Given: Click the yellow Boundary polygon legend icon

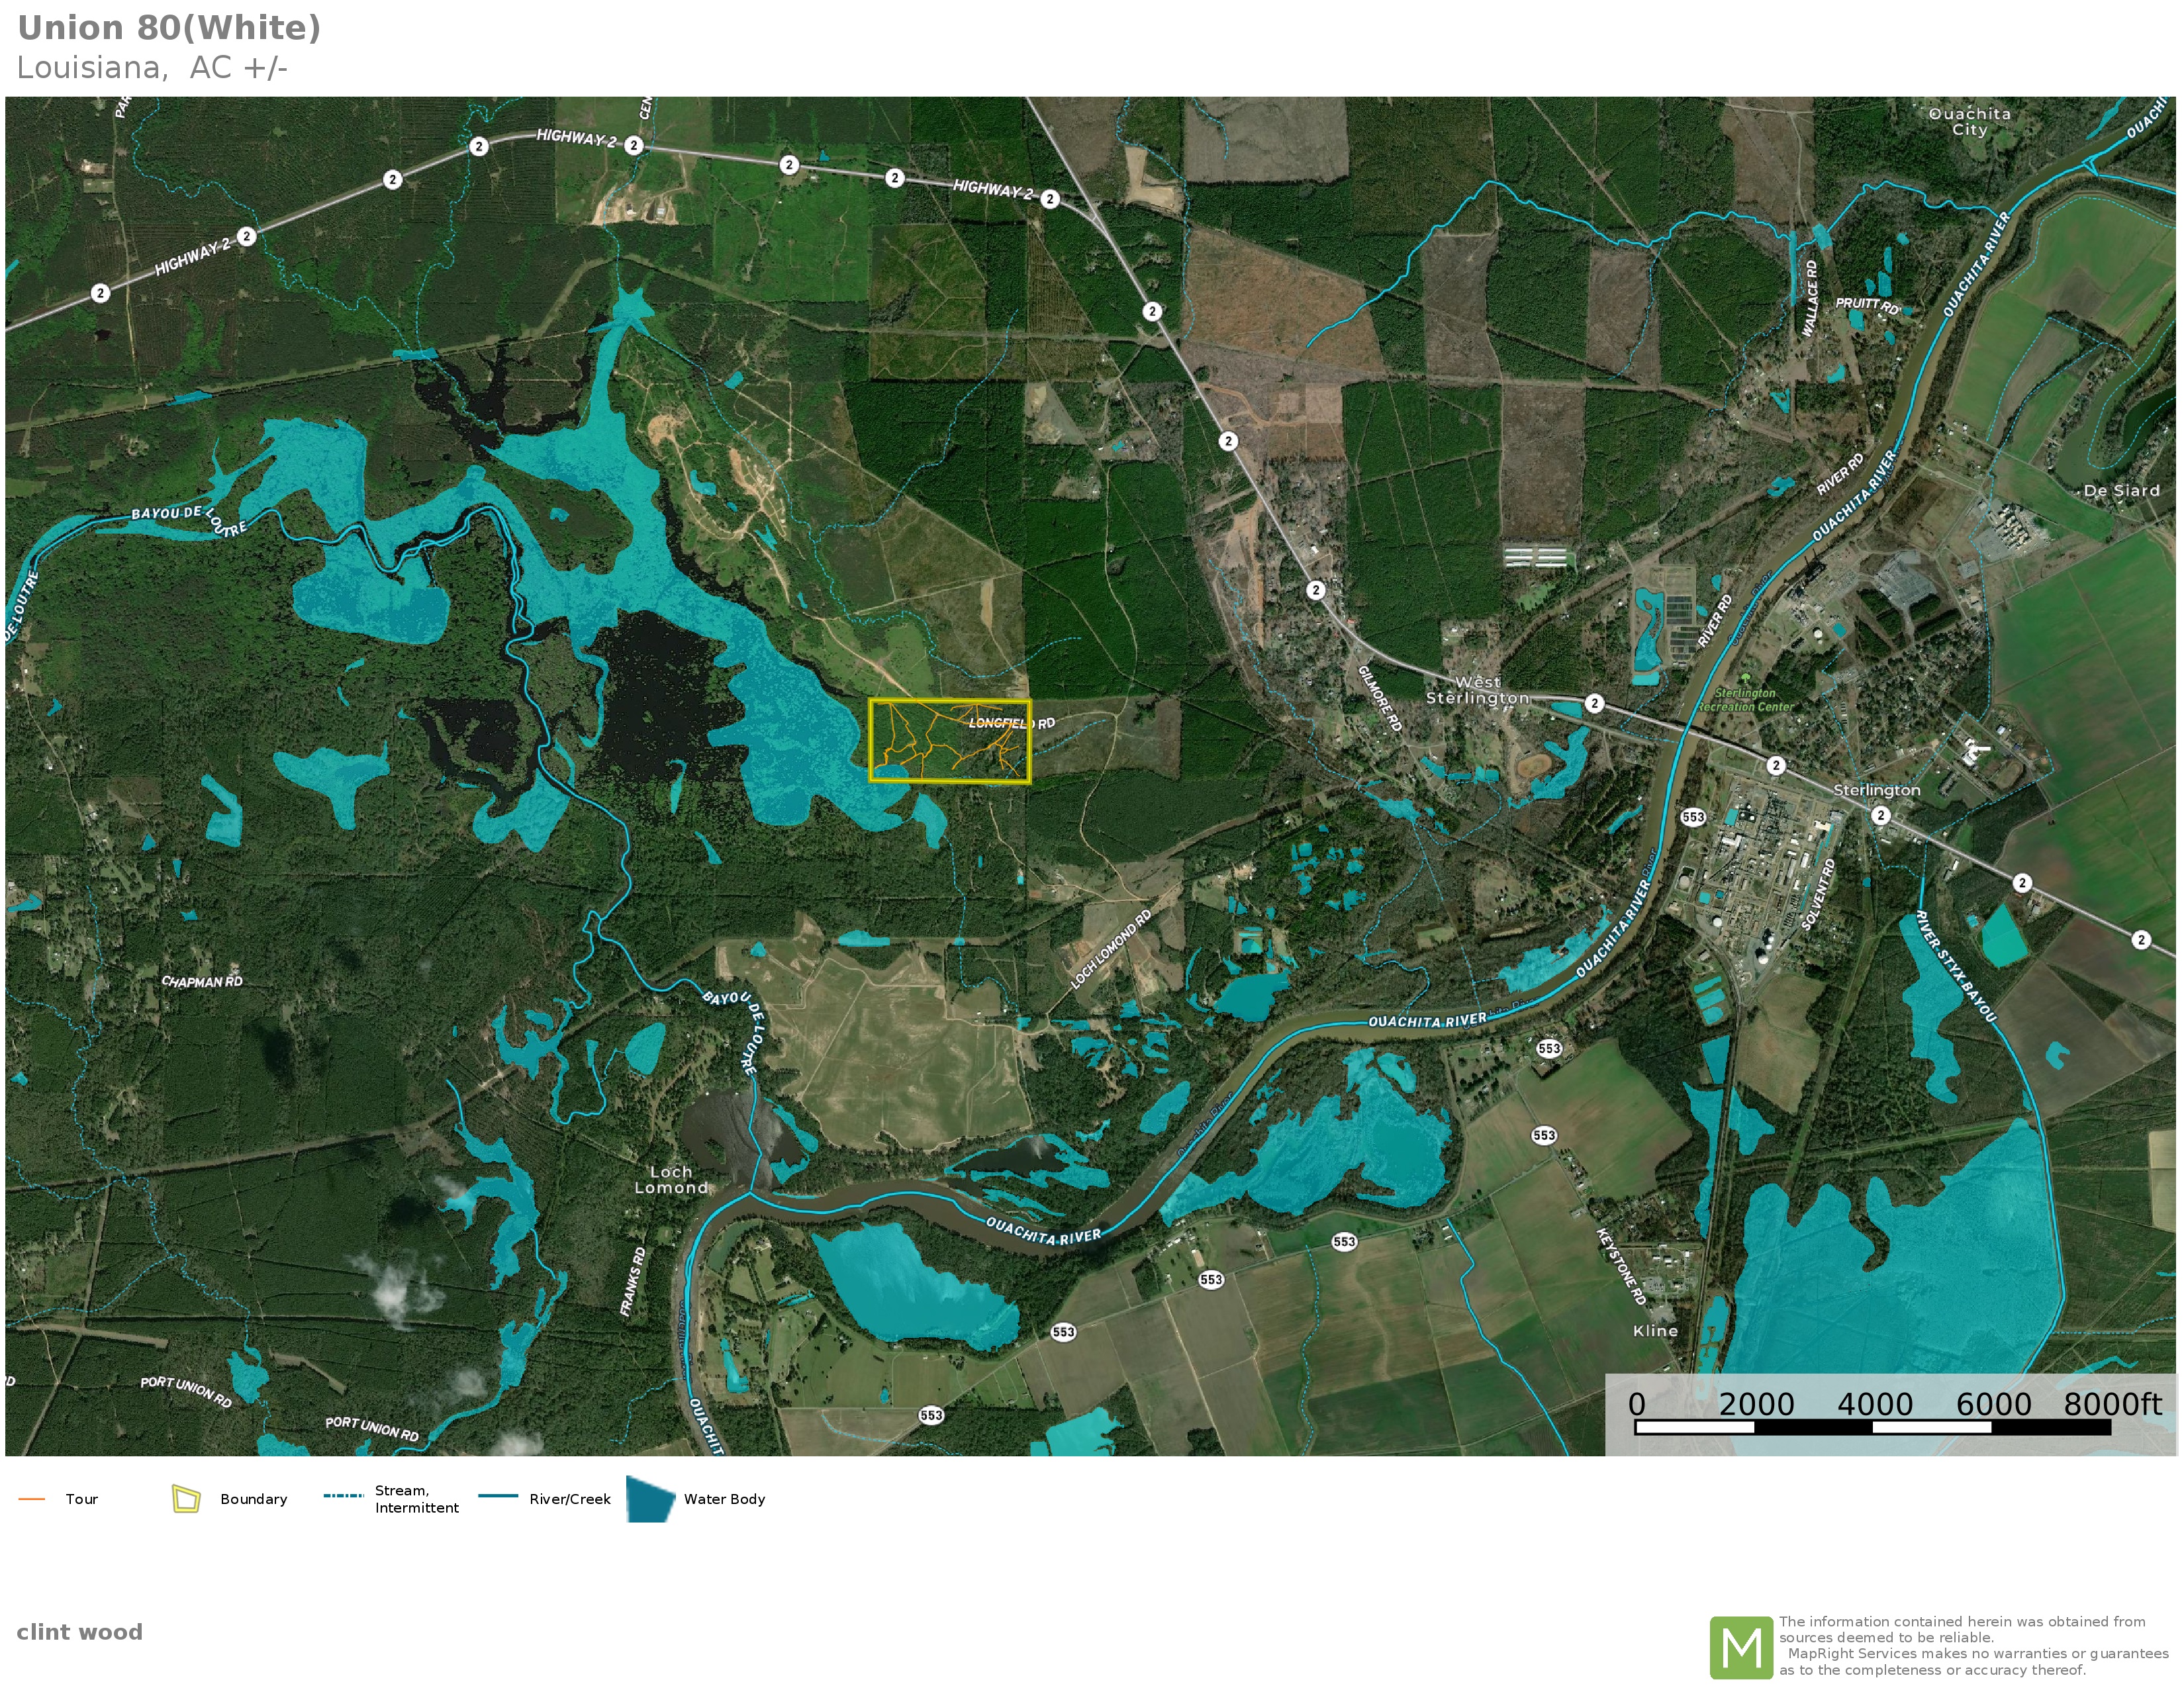Looking at the screenshot, I should (186, 1499).
